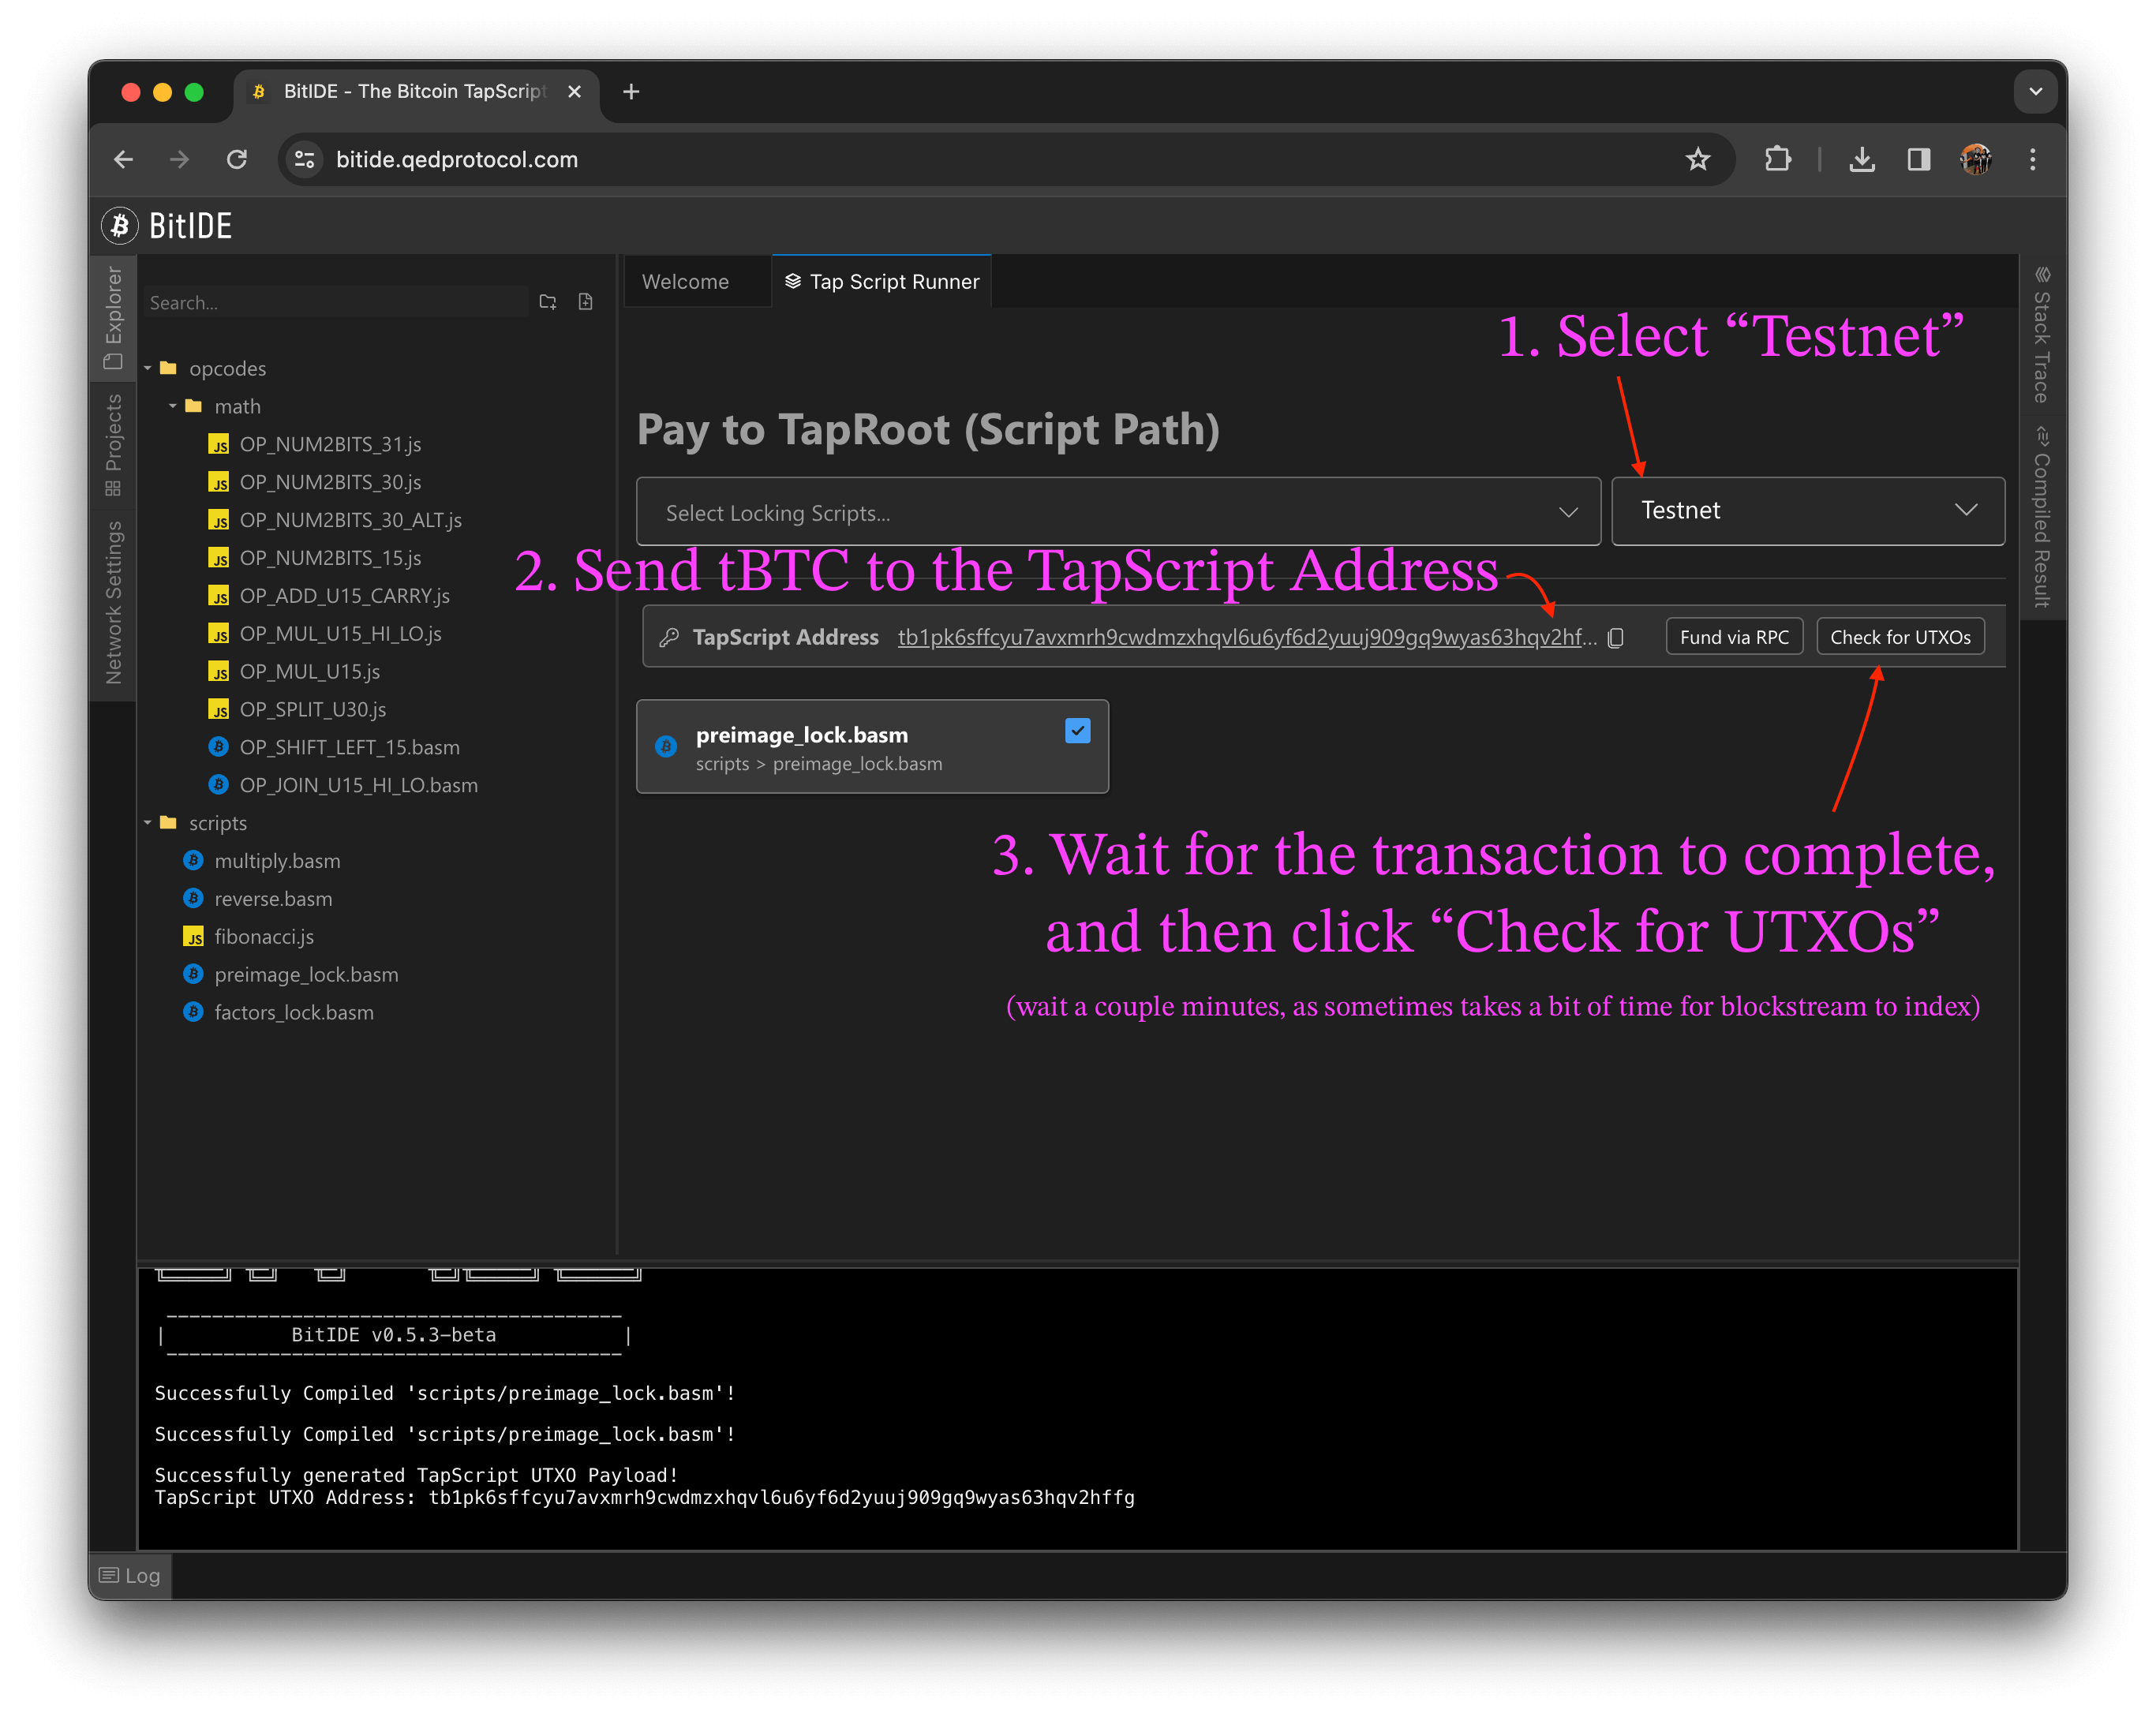Click the key icon beside TapScript Address
Screen dimensions: 2156x1717
point(669,638)
